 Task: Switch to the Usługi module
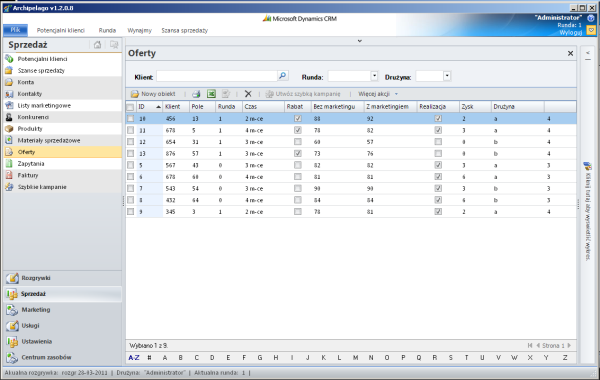click(x=62, y=326)
